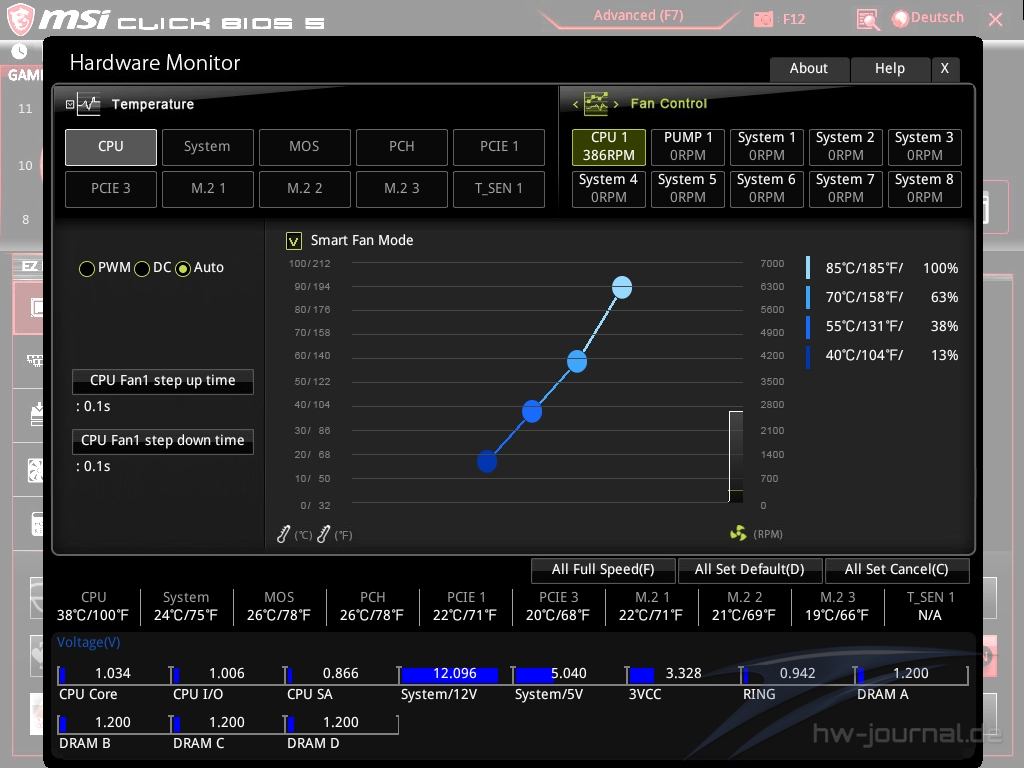Select the System 1 fan header
This screenshot has height=768, width=1024.
coord(767,147)
